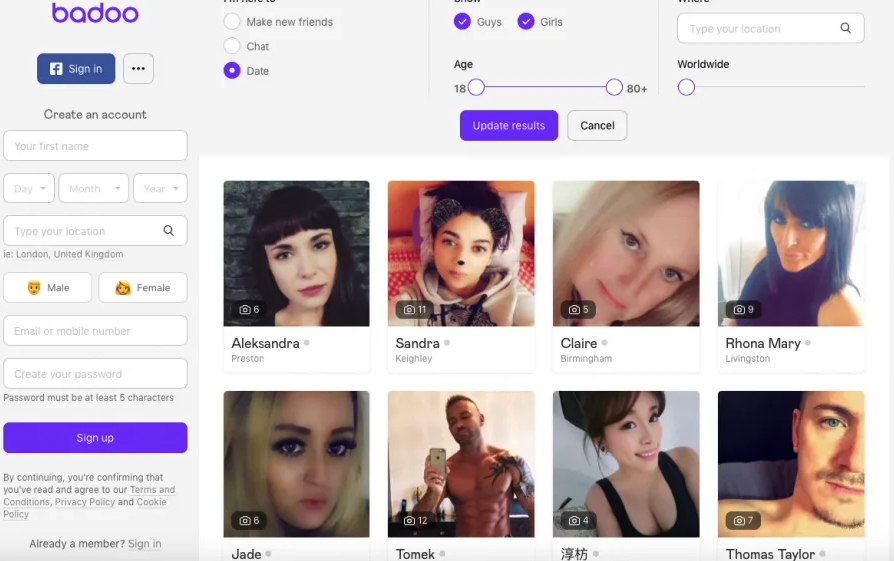Click the Worldwide distance slider handle
This screenshot has height=561, width=894.
686,87
